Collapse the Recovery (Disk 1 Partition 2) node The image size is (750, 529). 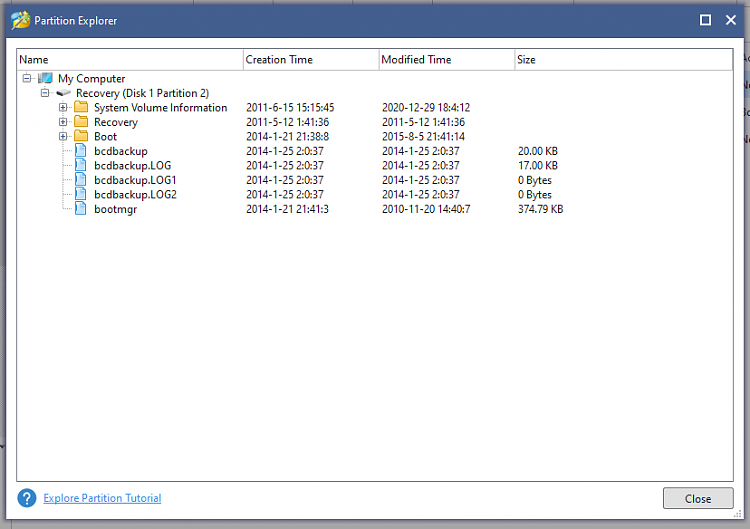point(45,93)
